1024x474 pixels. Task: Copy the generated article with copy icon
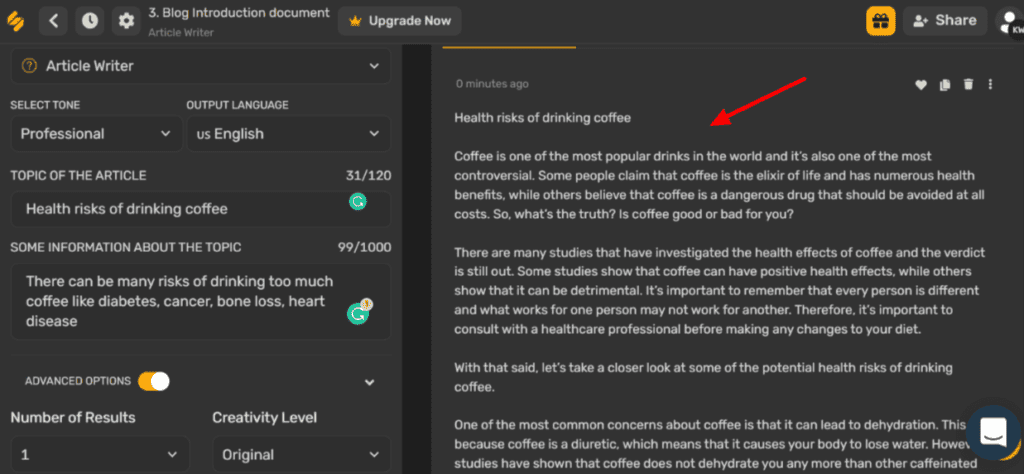945,85
